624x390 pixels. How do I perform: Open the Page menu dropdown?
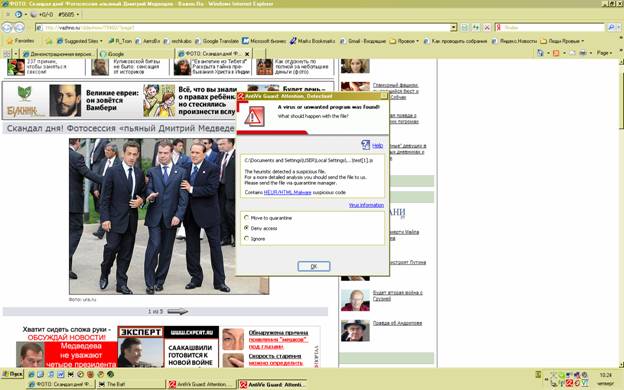[604, 53]
